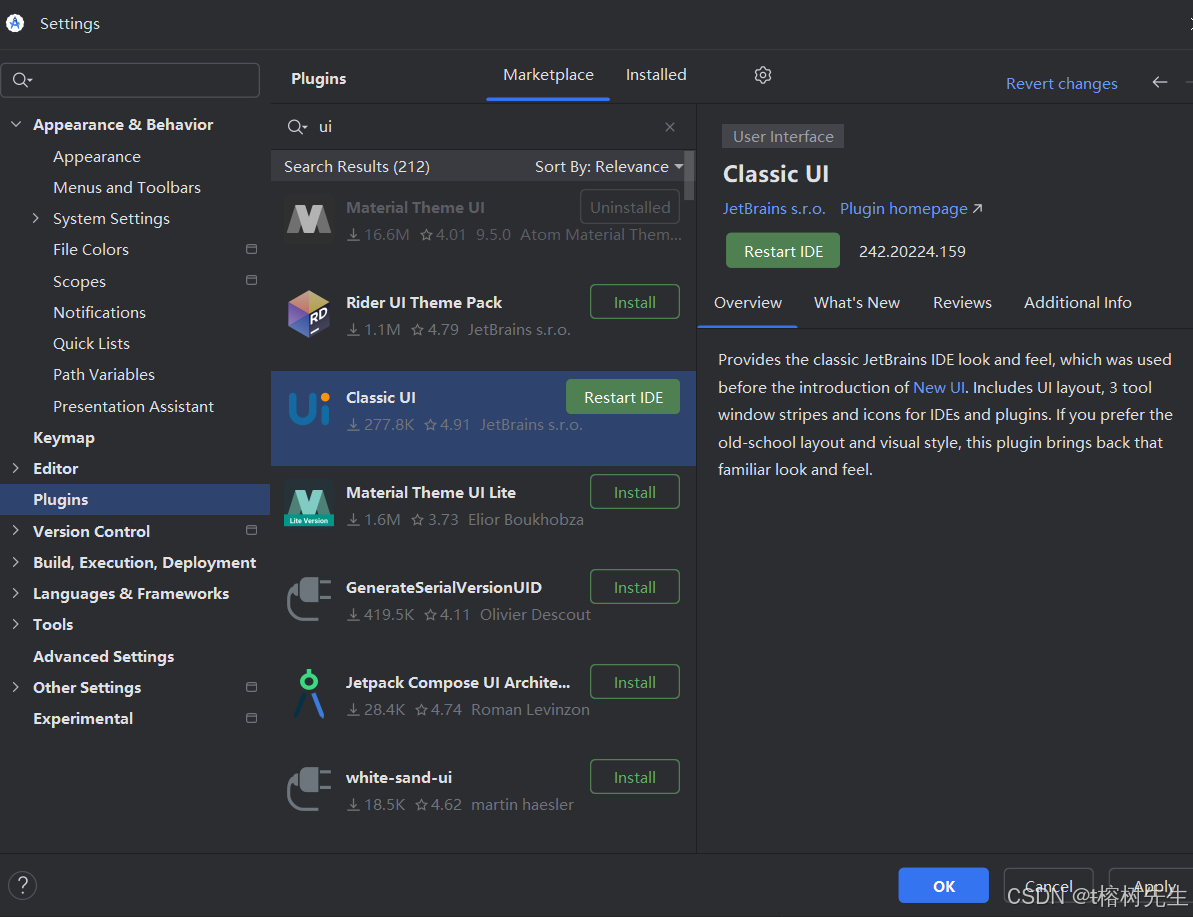Viewport: 1193px width, 917px height.
Task: Click the project-level marker beside File Colors
Action: tap(252, 250)
